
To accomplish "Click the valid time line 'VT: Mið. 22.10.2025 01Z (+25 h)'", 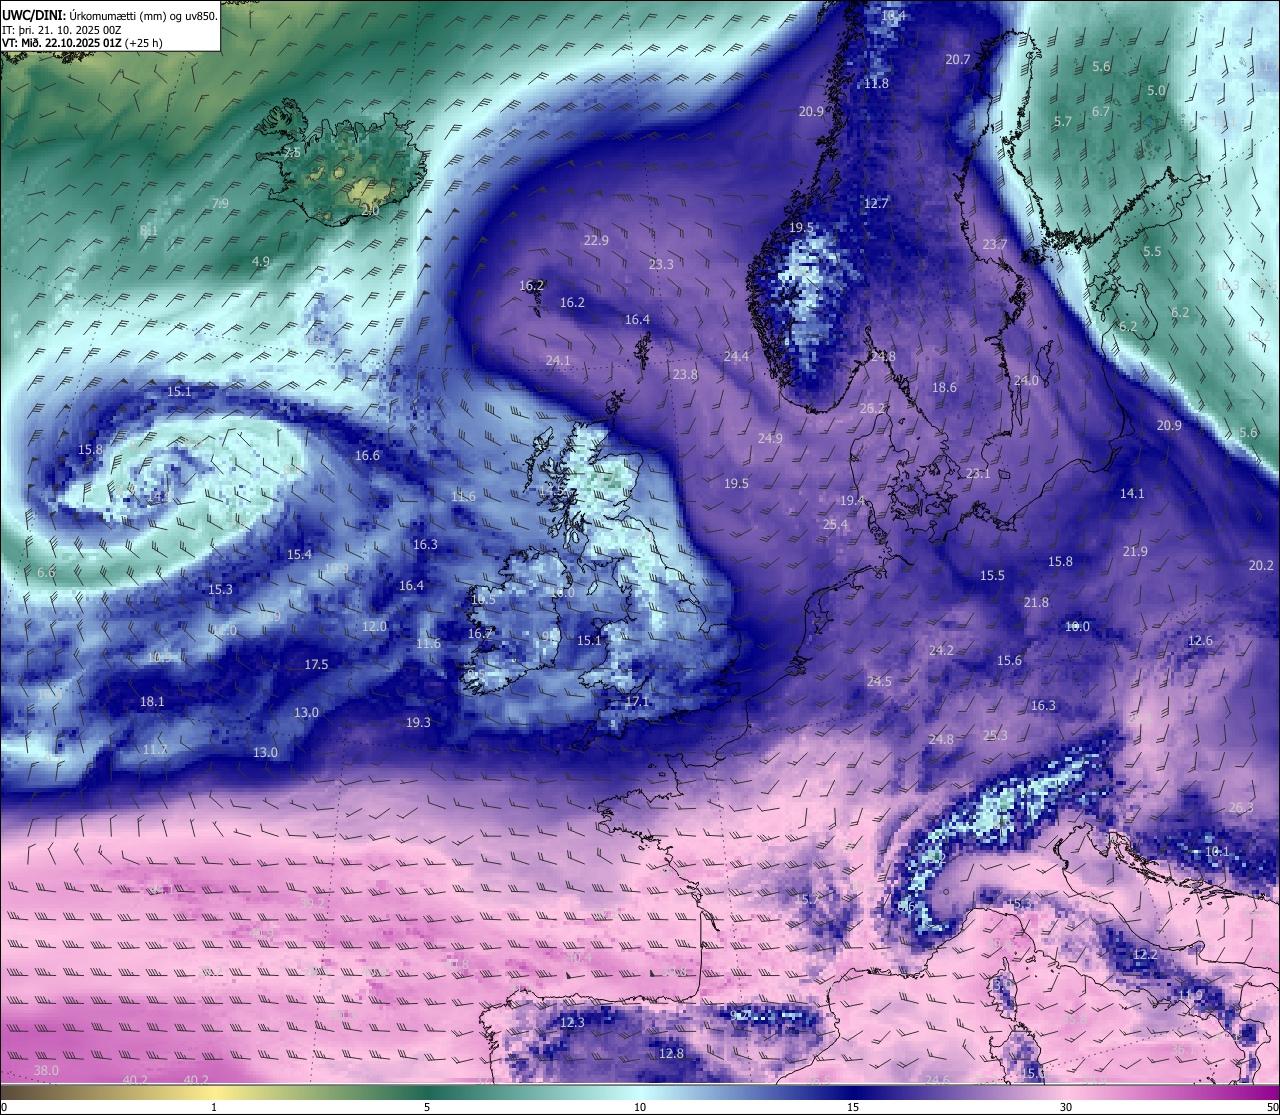I will click(x=82, y=43).
